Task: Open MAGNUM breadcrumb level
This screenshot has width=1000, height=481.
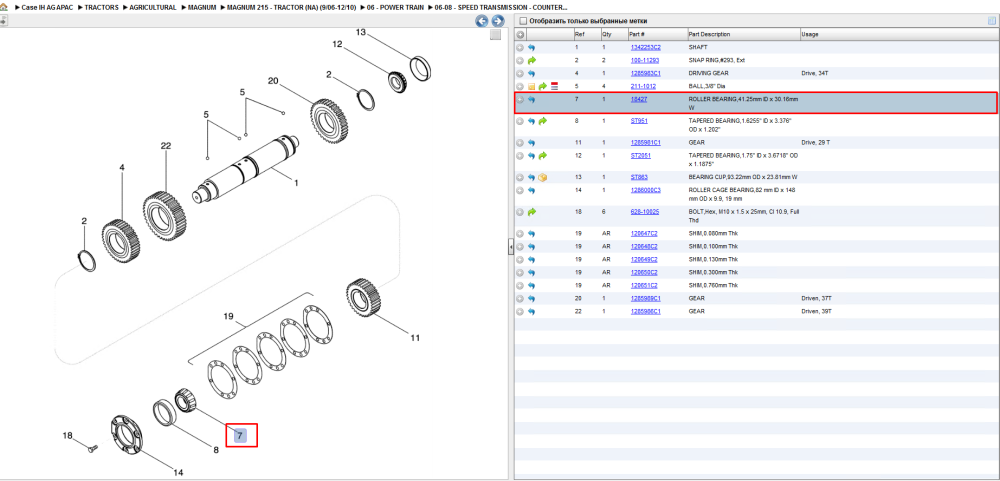Action: point(202,7)
